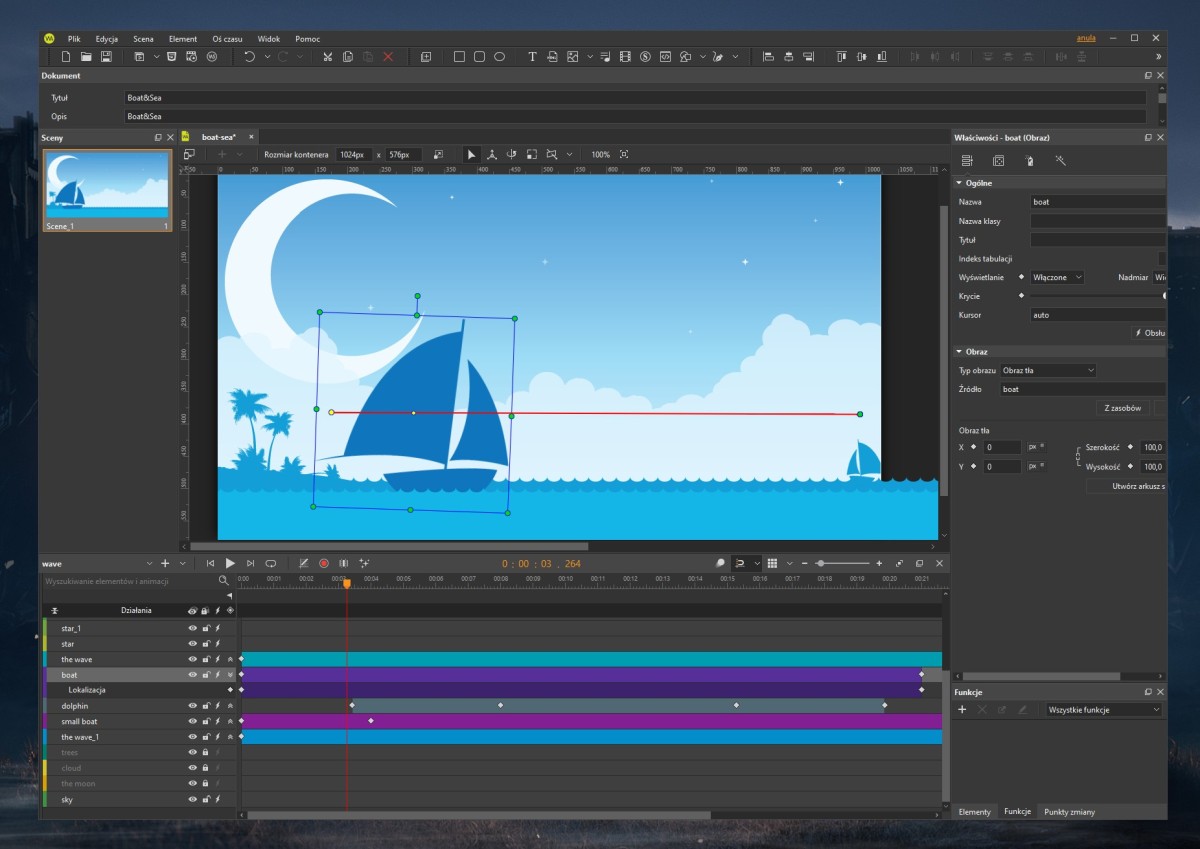This screenshot has width=1200, height=849.
Task: Open the Wyświetlanie dropdown showing Włączone
Action: (x=1058, y=277)
